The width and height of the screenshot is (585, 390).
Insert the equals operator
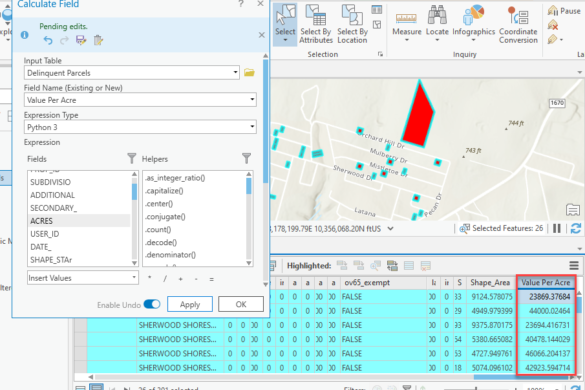pos(212,279)
